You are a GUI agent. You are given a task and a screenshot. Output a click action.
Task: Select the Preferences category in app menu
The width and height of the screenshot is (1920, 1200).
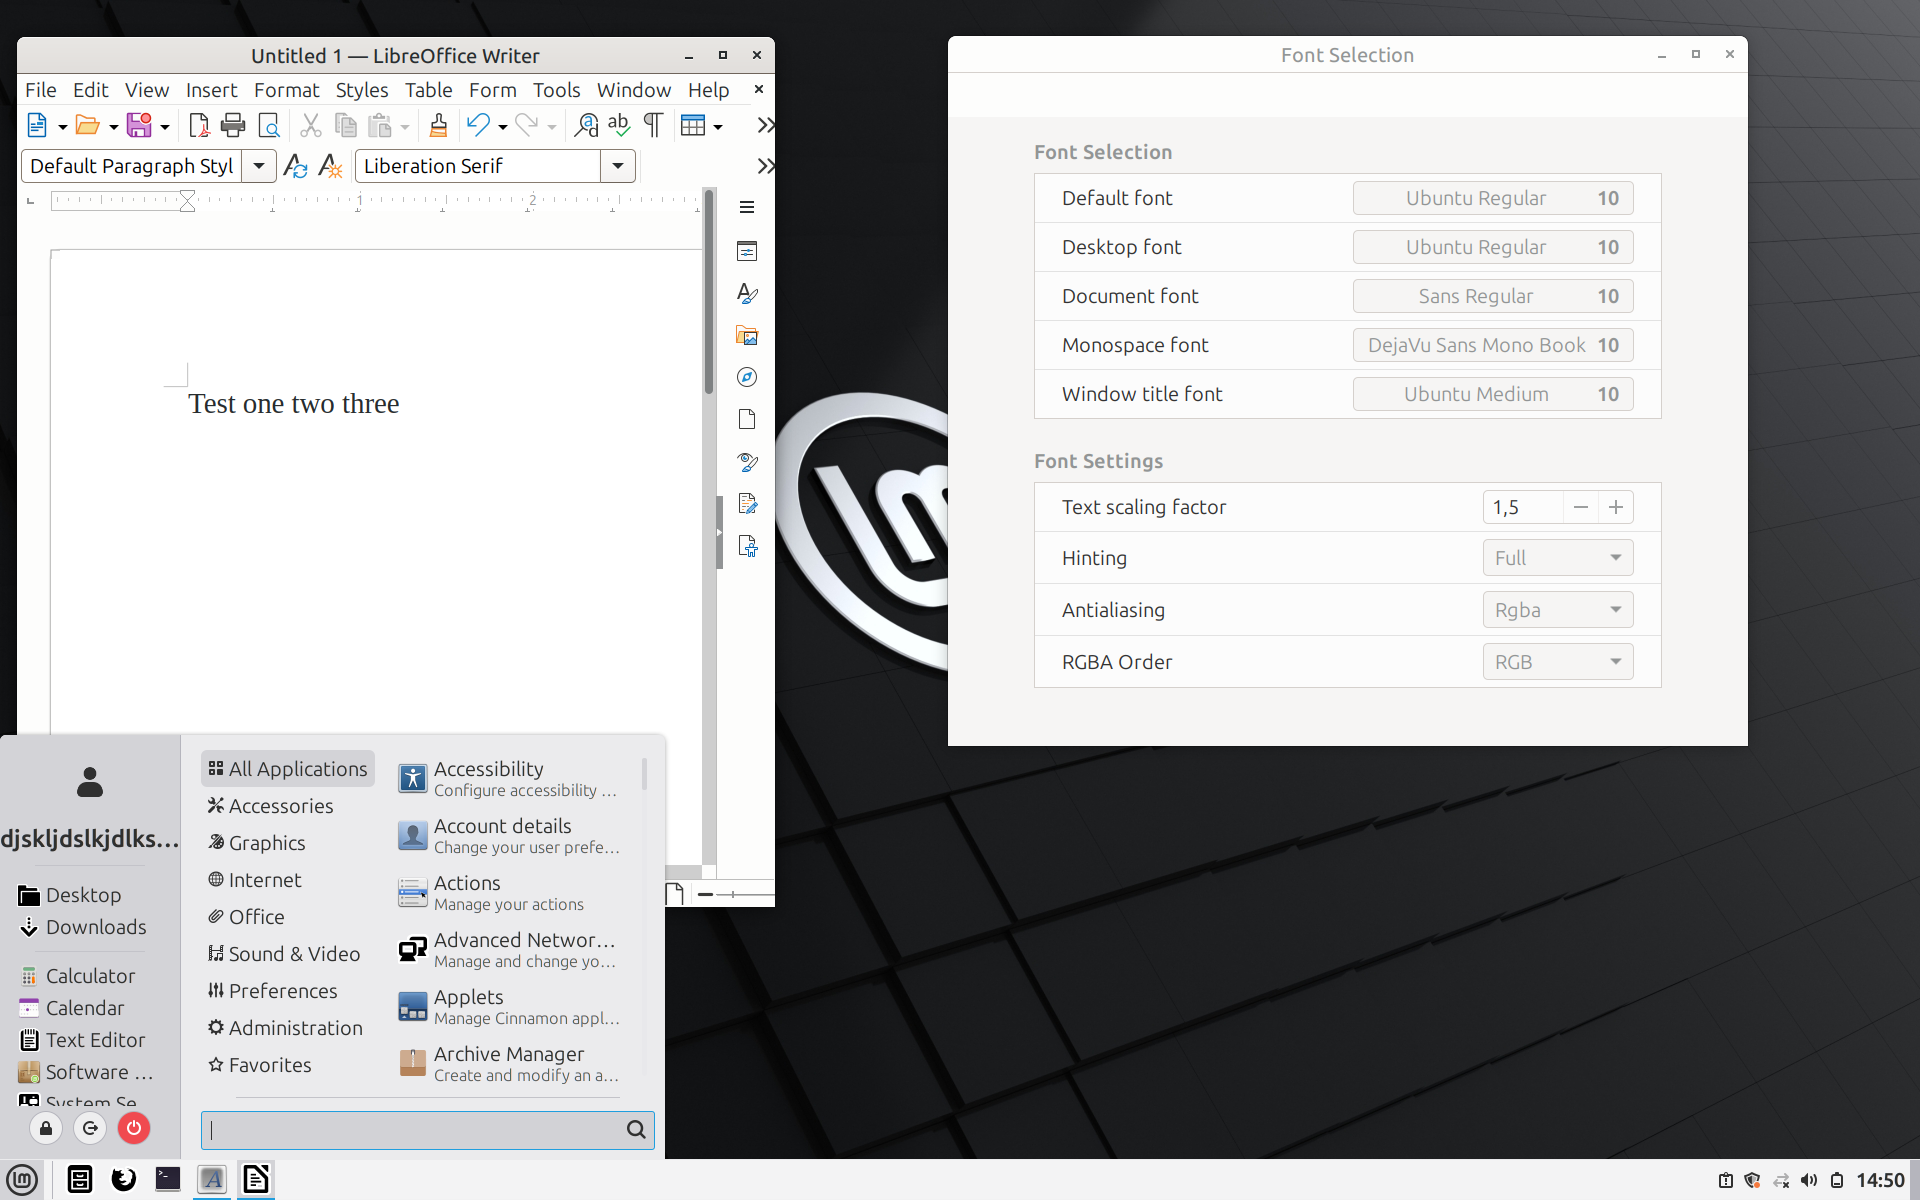point(288,991)
